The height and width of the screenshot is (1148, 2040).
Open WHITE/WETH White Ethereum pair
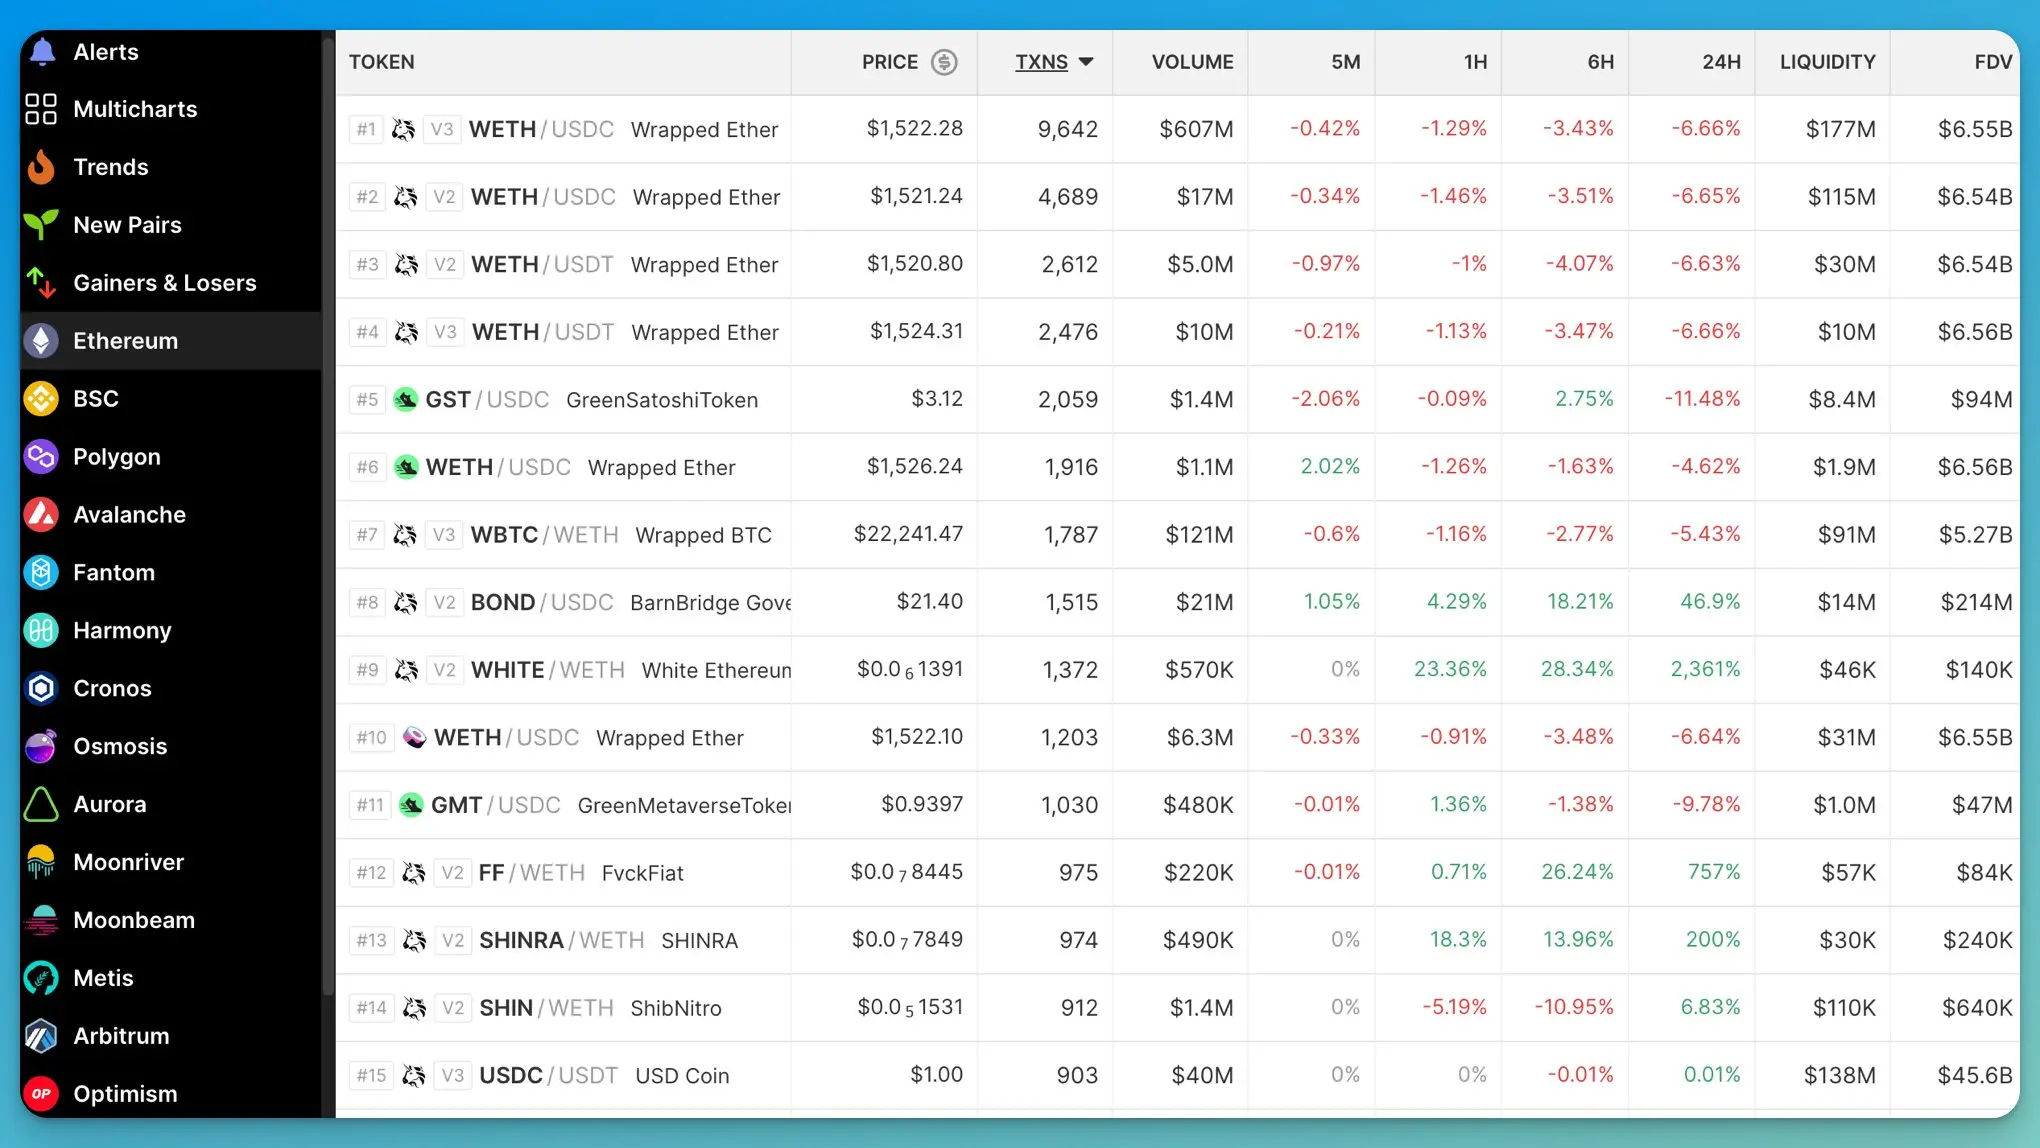(x=1177, y=670)
